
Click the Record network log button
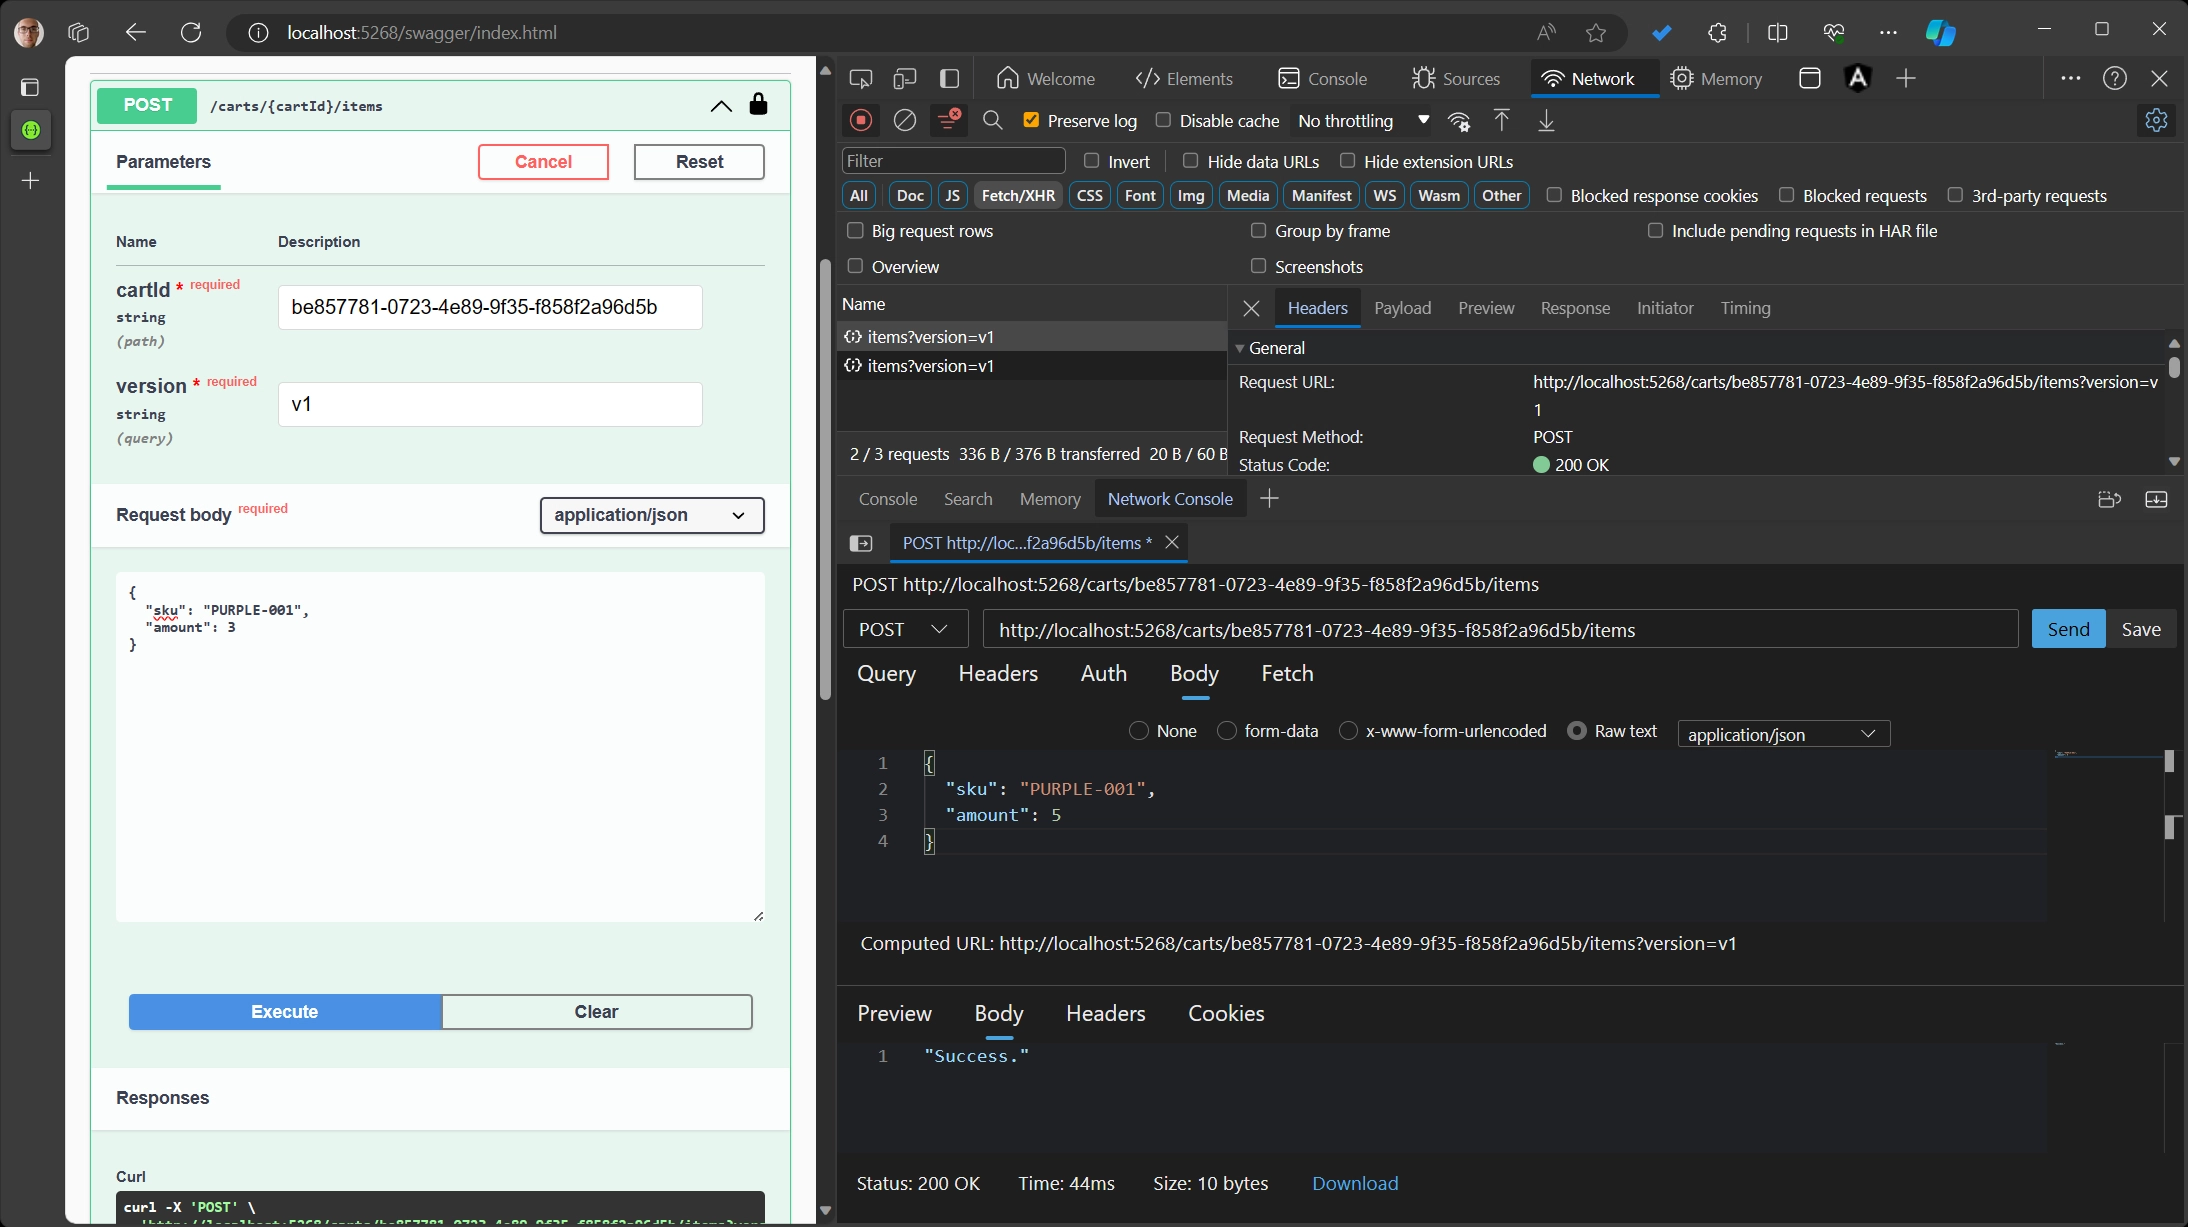click(861, 120)
